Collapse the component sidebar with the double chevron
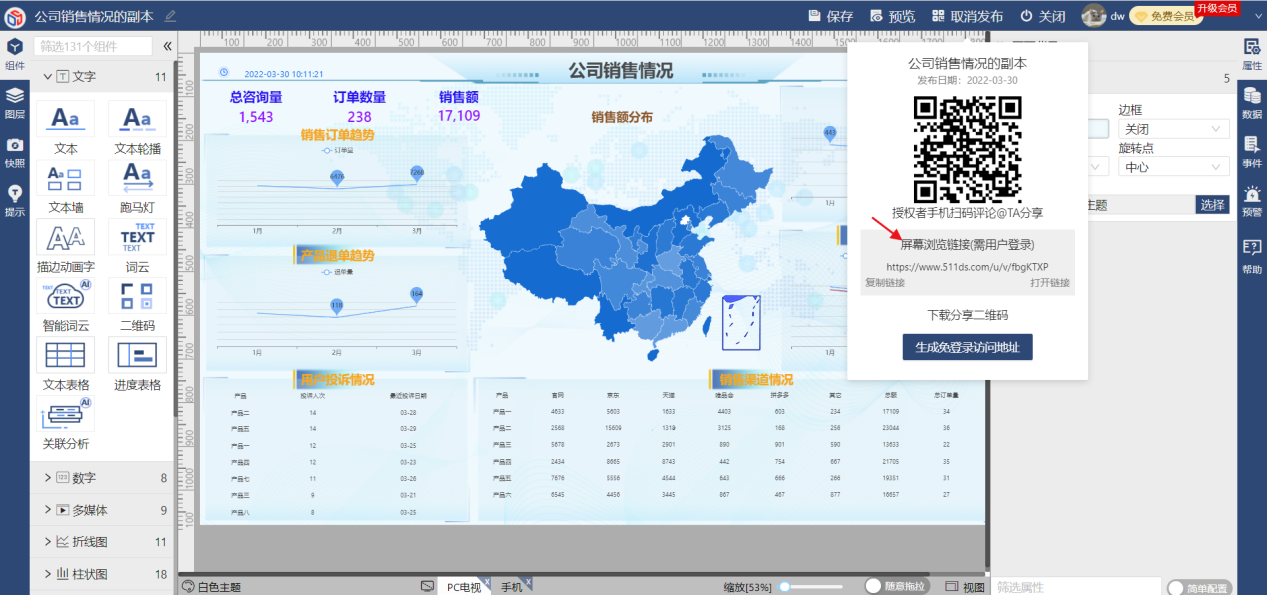Viewport: 1267px width, 595px height. (167, 46)
